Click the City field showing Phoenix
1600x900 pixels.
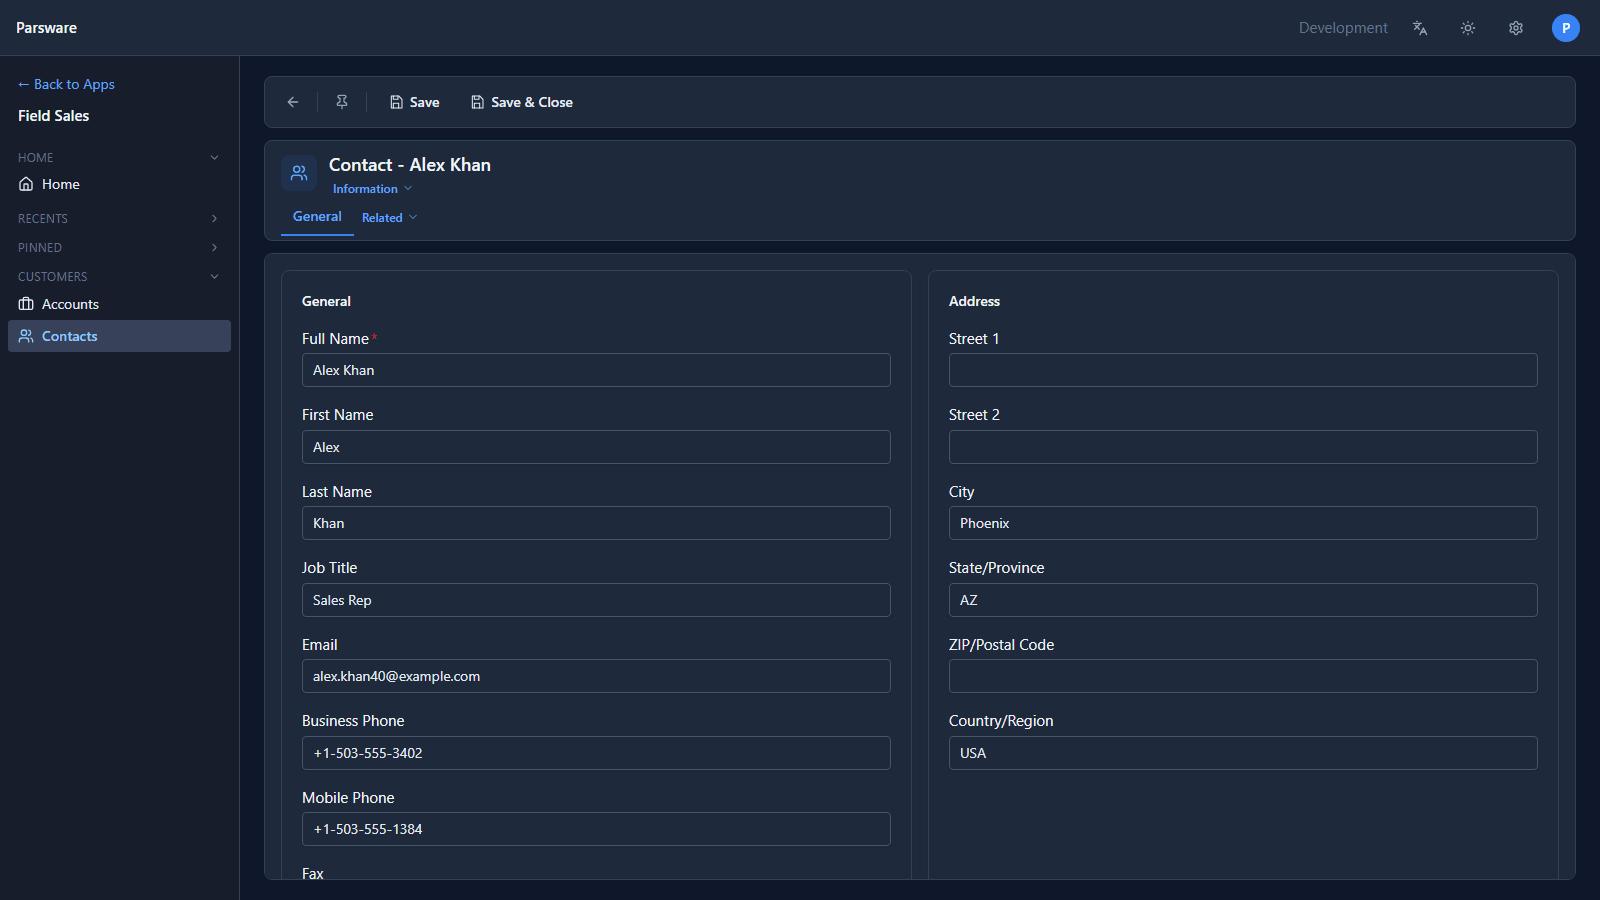(x=1243, y=523)
